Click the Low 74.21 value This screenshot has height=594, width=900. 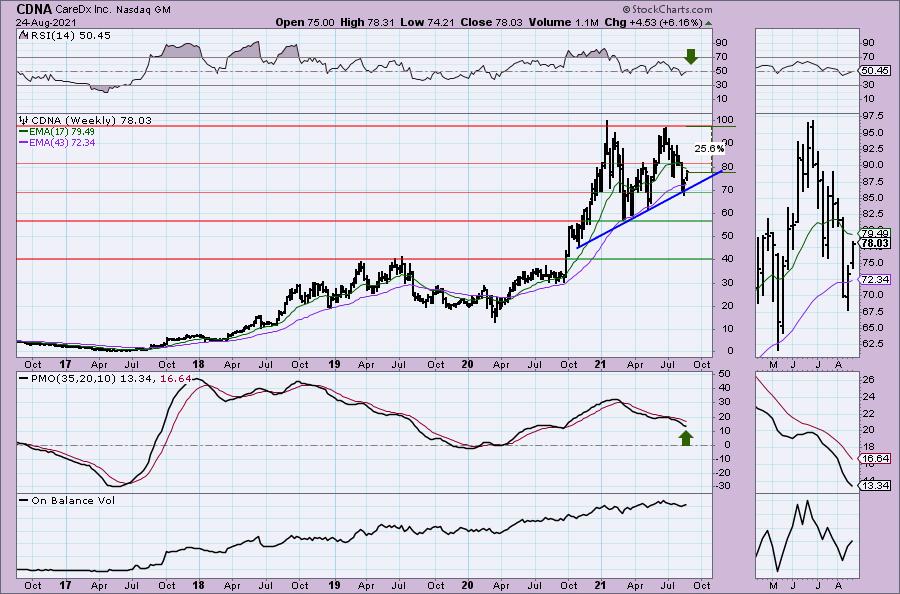click(x=425, y=22)
